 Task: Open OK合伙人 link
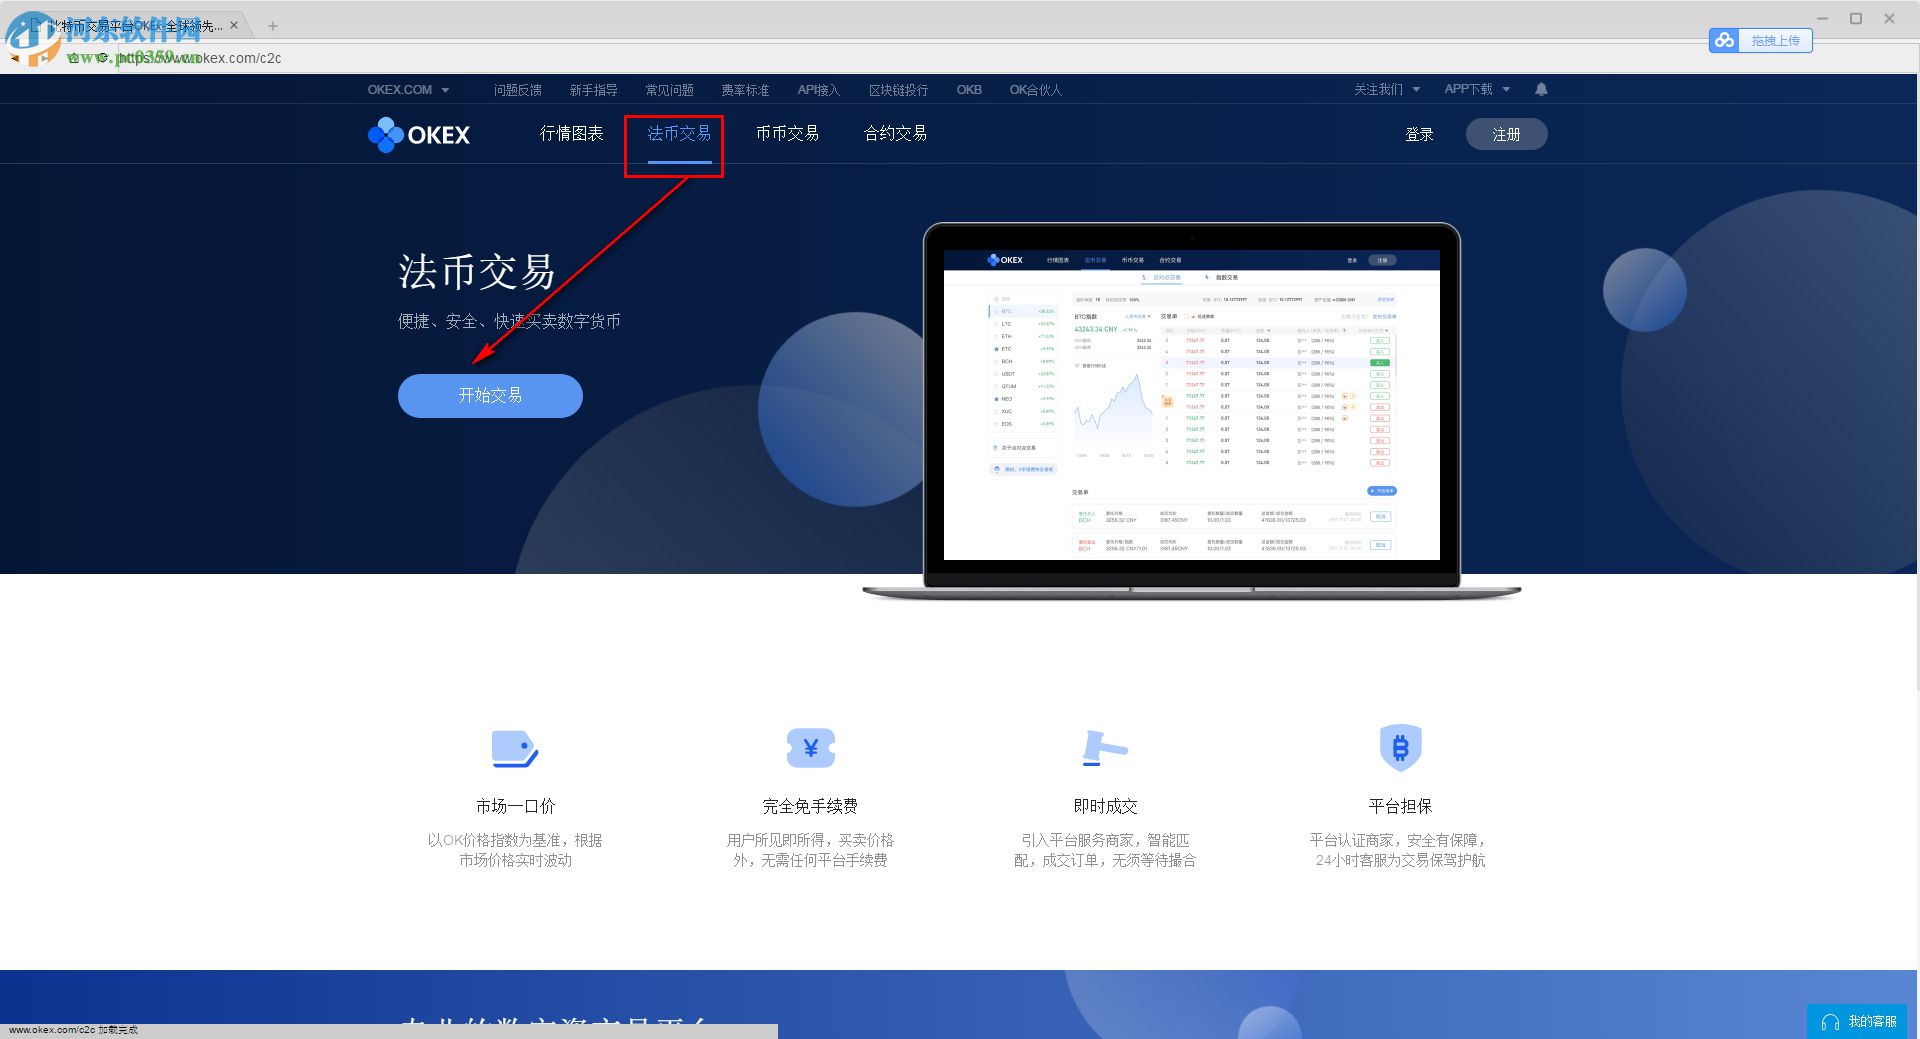pyautogui.click(x=1035, y=90)
